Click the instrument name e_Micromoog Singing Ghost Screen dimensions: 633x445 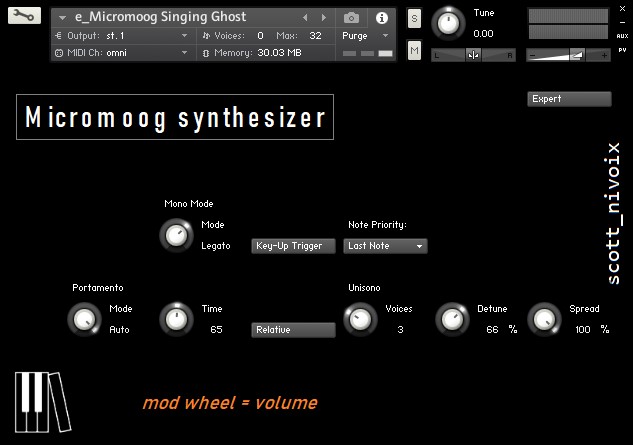tap(160, 17)
